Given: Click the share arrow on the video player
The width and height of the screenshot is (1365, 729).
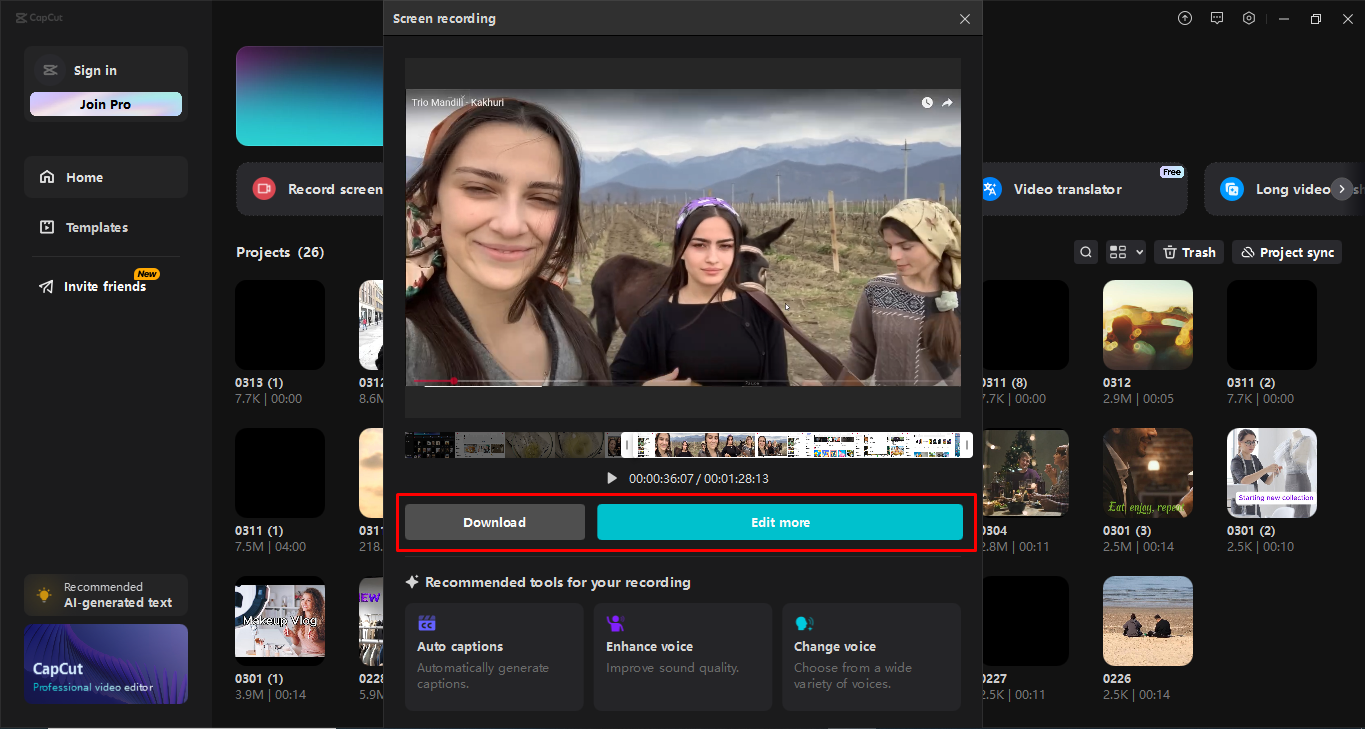Looking at the screenshot, I should point(947,102).
